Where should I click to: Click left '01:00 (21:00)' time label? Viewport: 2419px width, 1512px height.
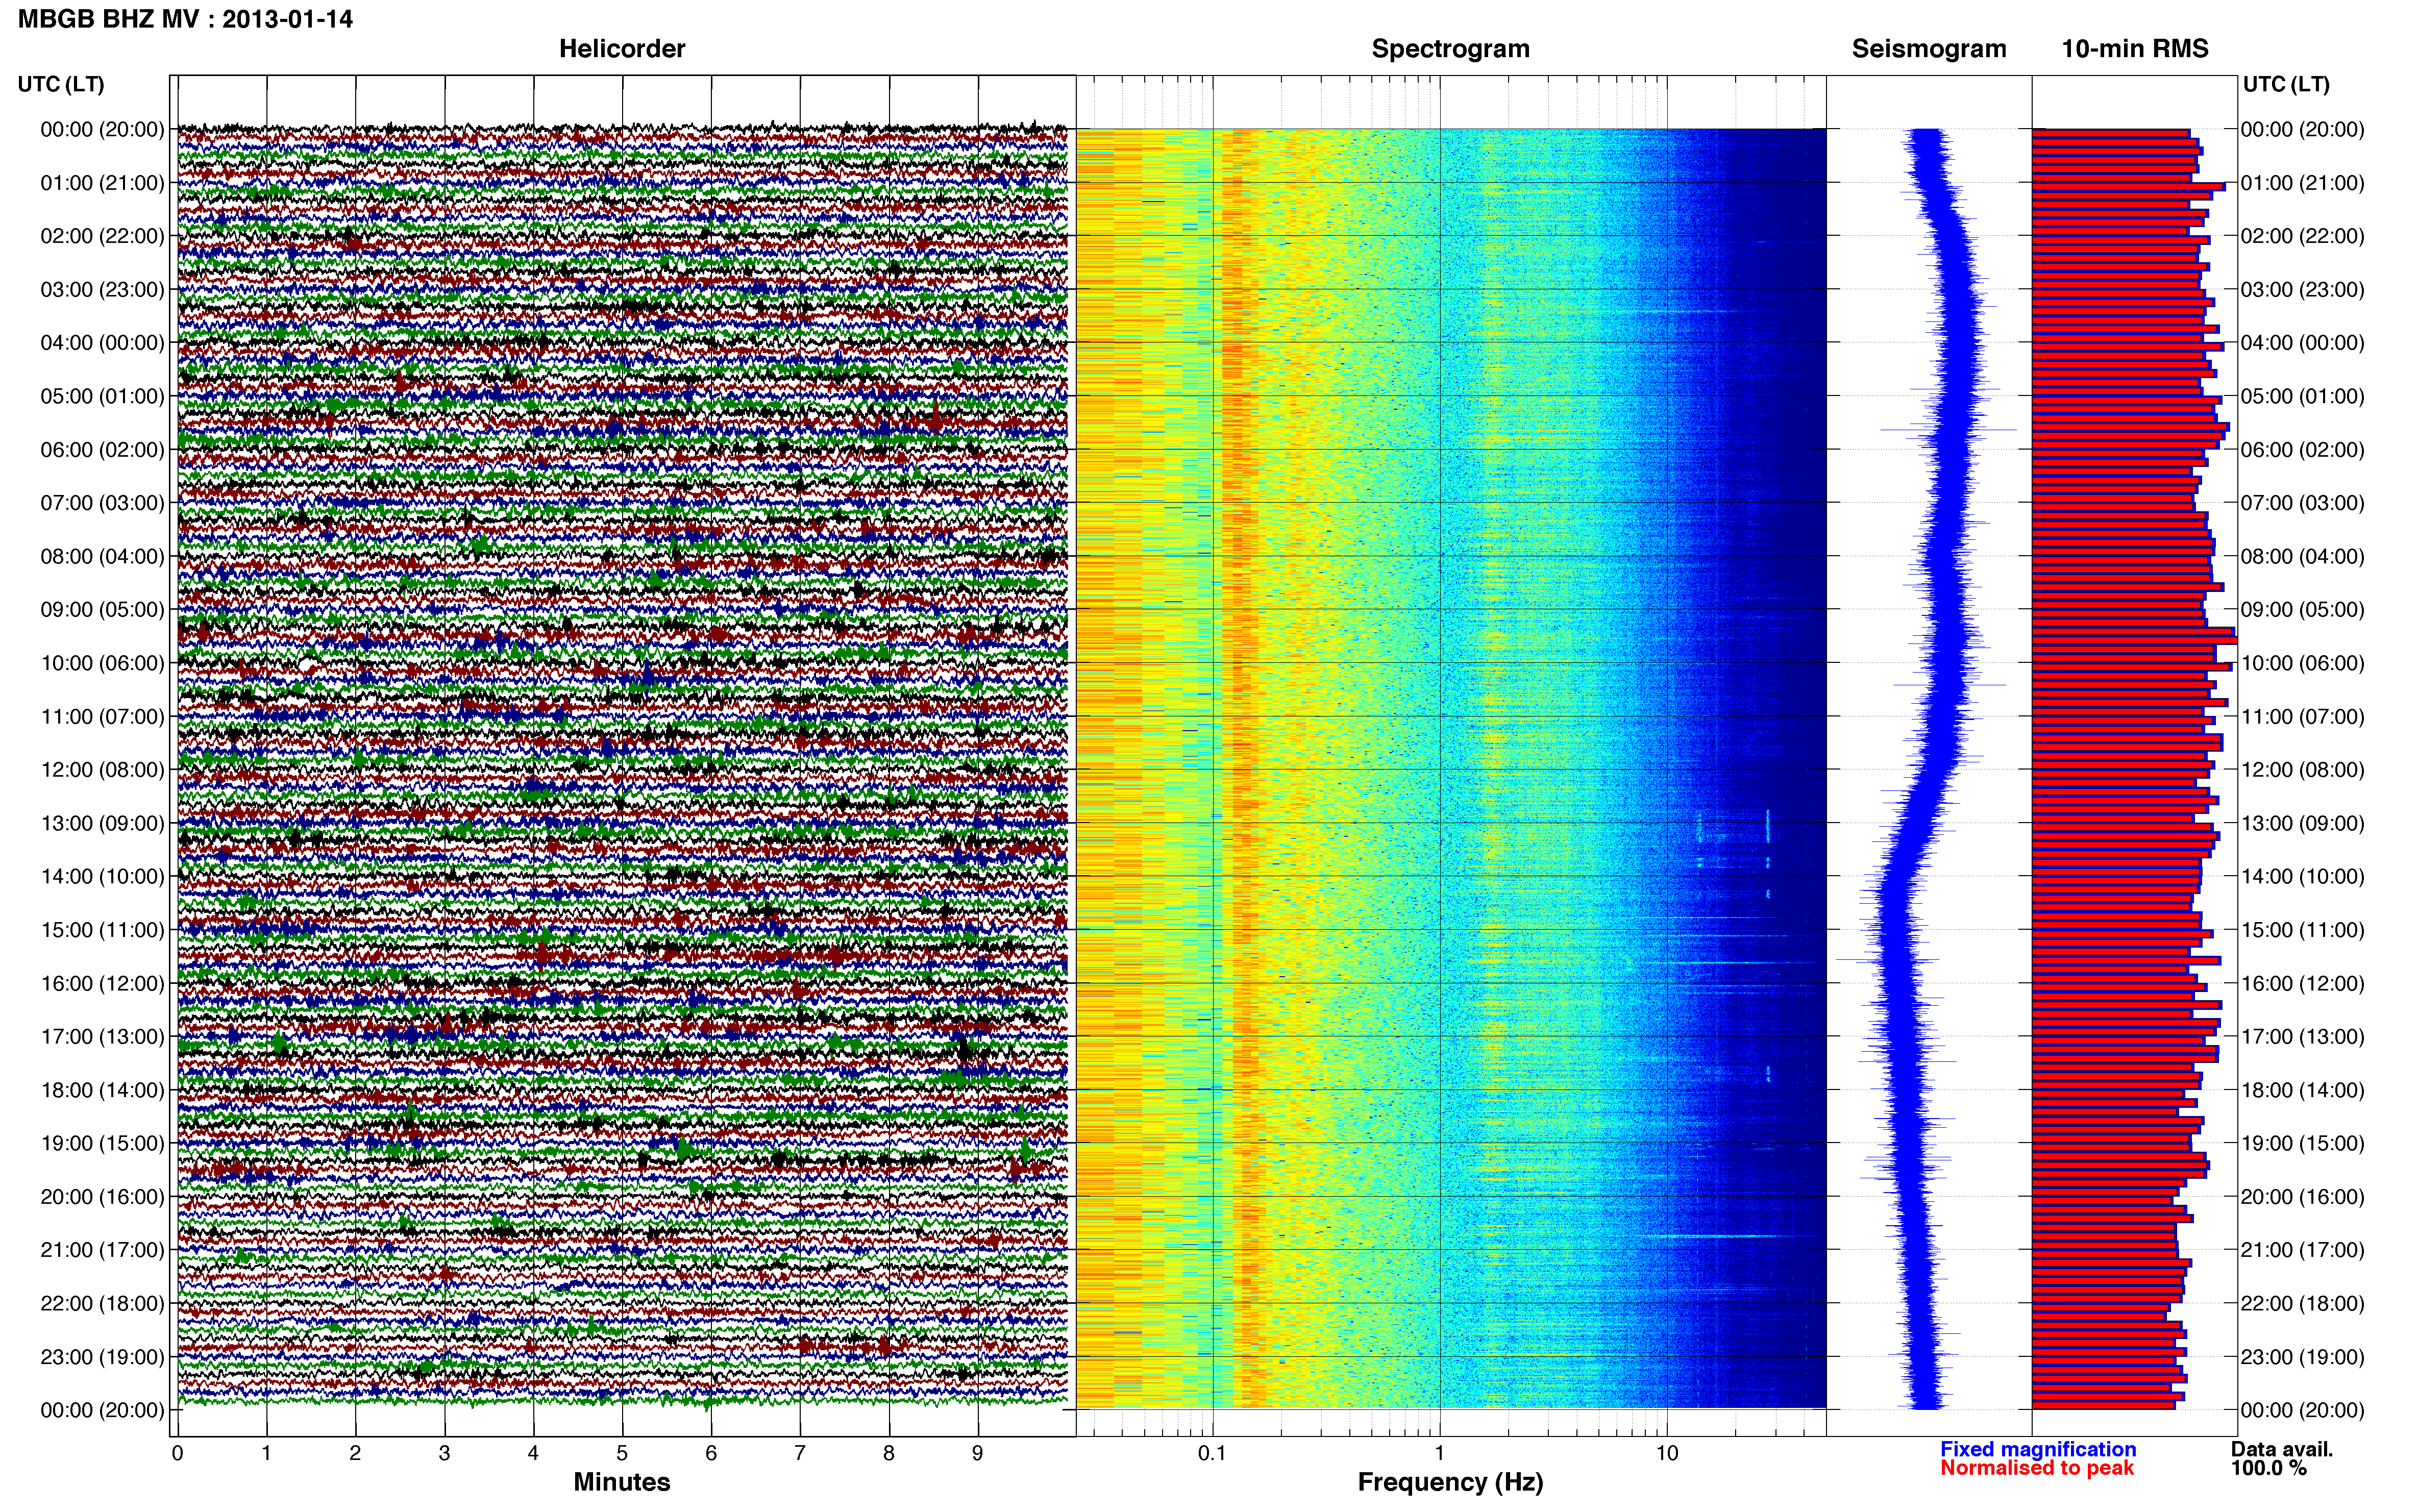click(102, 183)
